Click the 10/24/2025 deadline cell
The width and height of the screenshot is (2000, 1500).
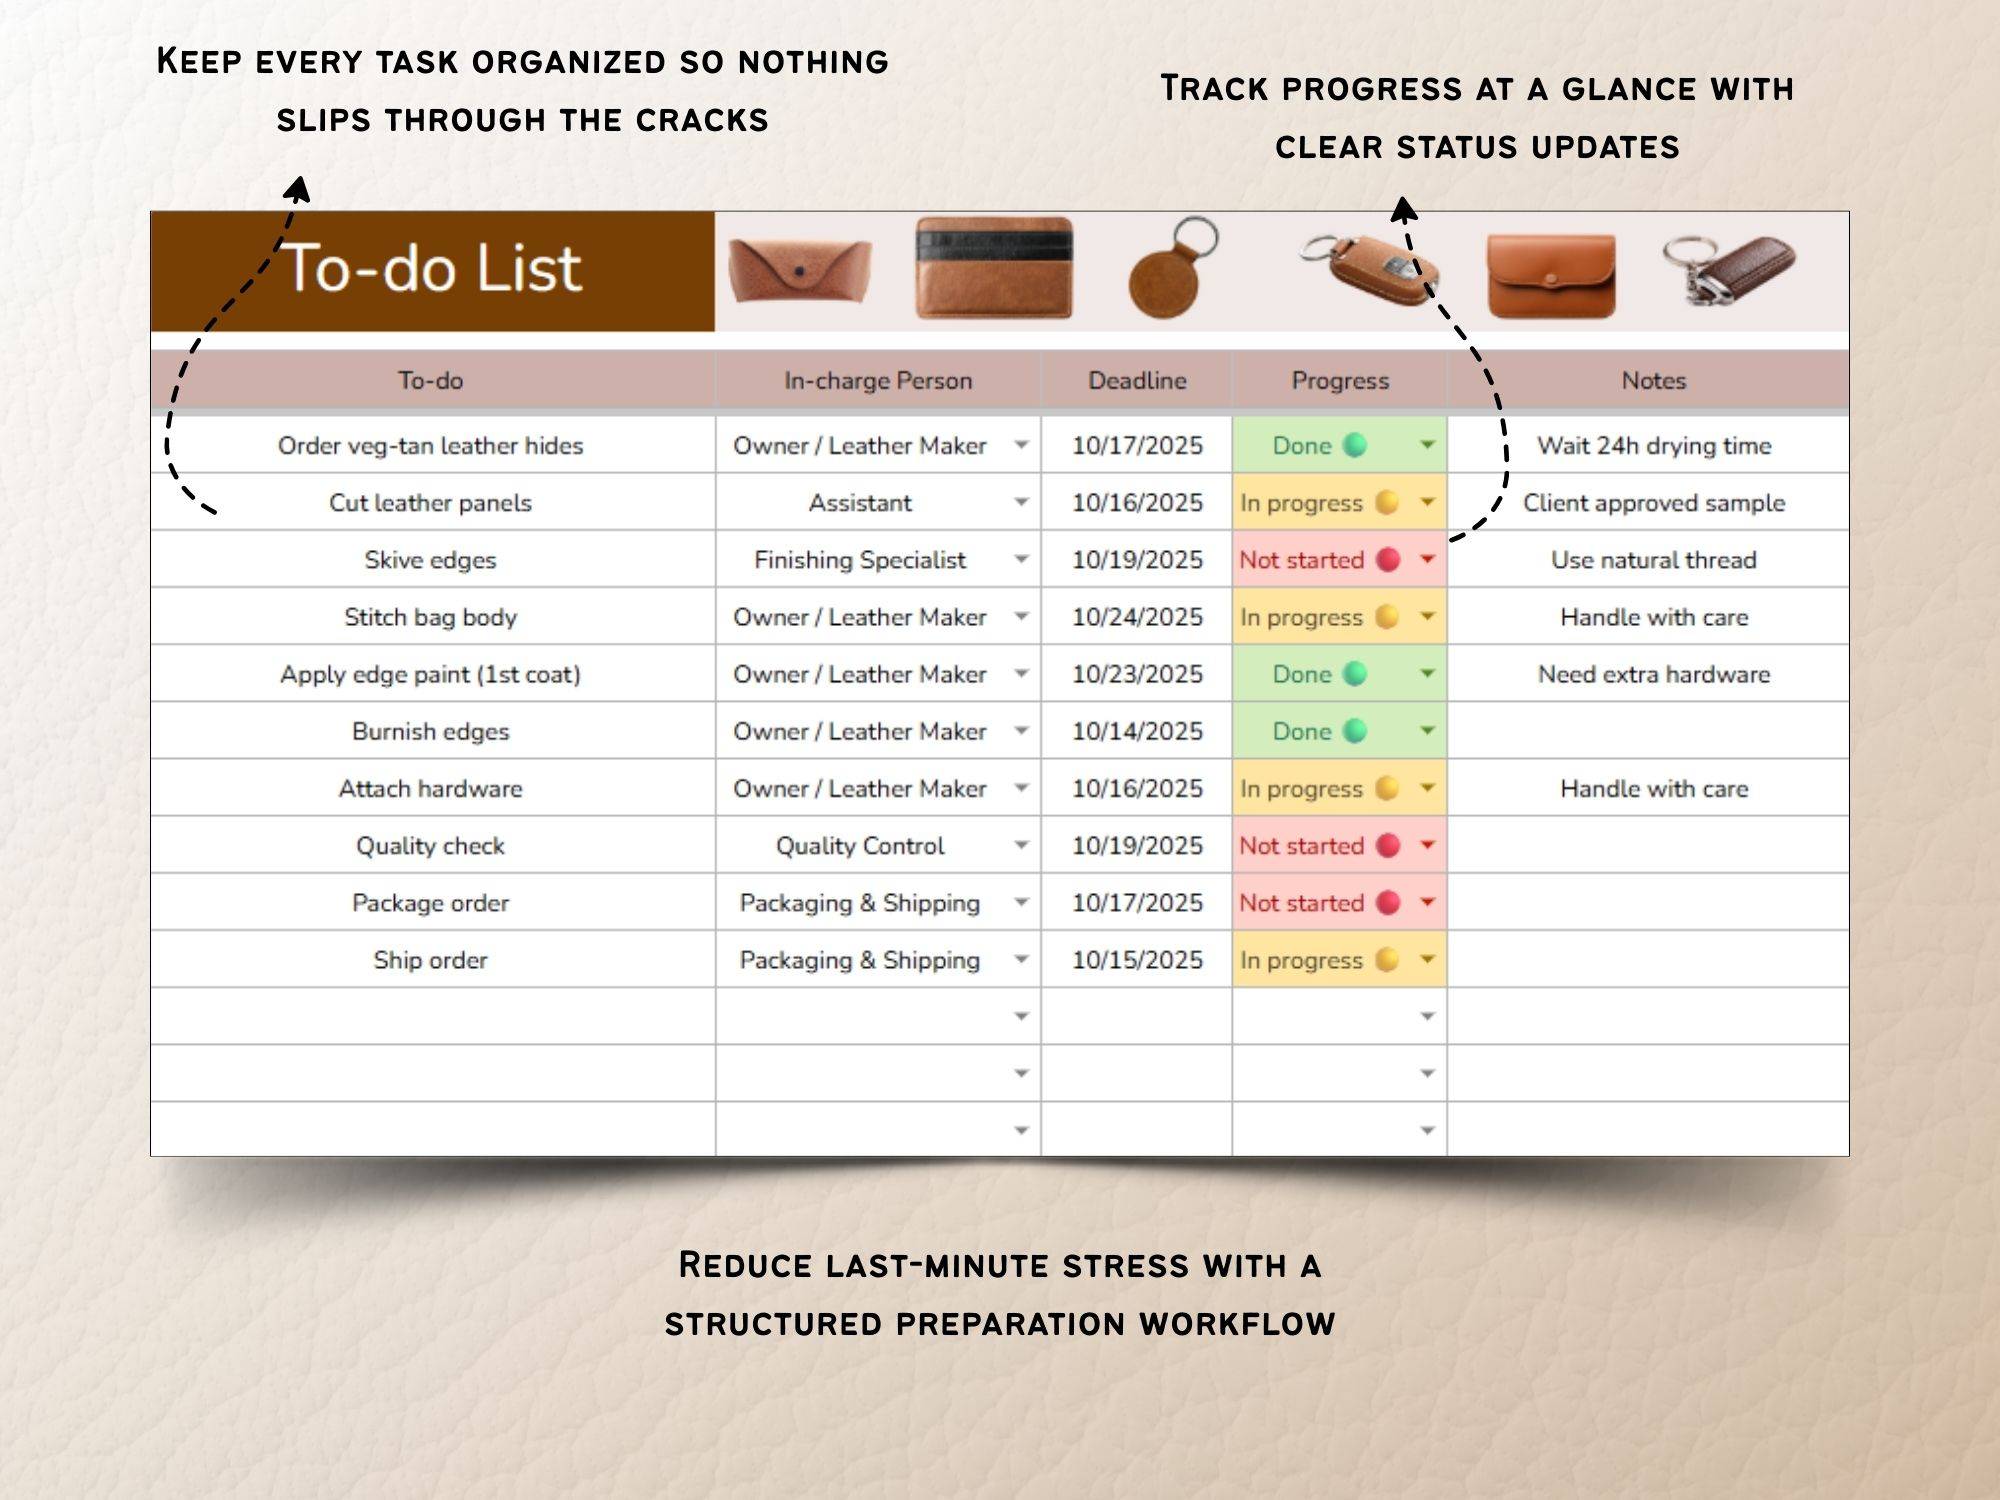click(x=1137, y=617)
